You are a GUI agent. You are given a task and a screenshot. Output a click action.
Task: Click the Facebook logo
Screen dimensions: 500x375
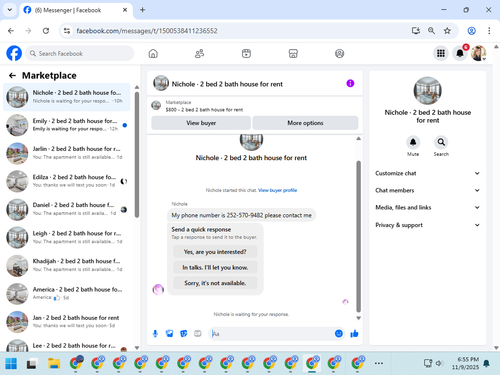click(x=14, y=53)
